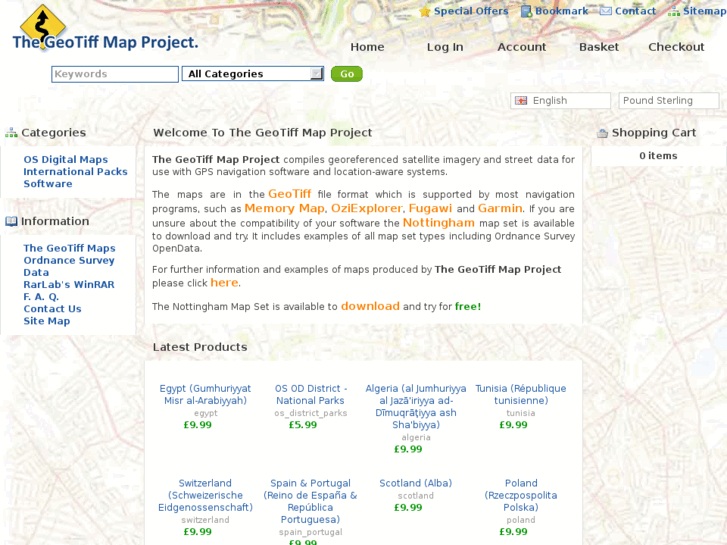
Task: Open the F. A. Q. page
Action: [x=41, y=296]
